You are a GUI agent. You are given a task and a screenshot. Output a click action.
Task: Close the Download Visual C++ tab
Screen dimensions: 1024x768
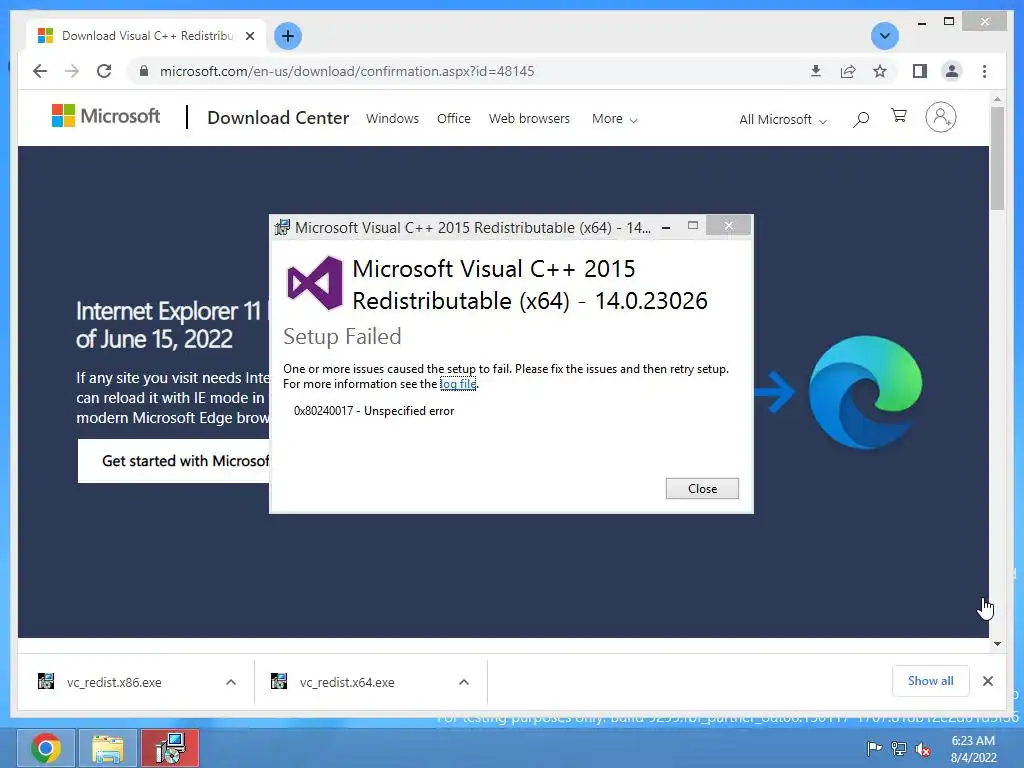(x=249, y=36)
